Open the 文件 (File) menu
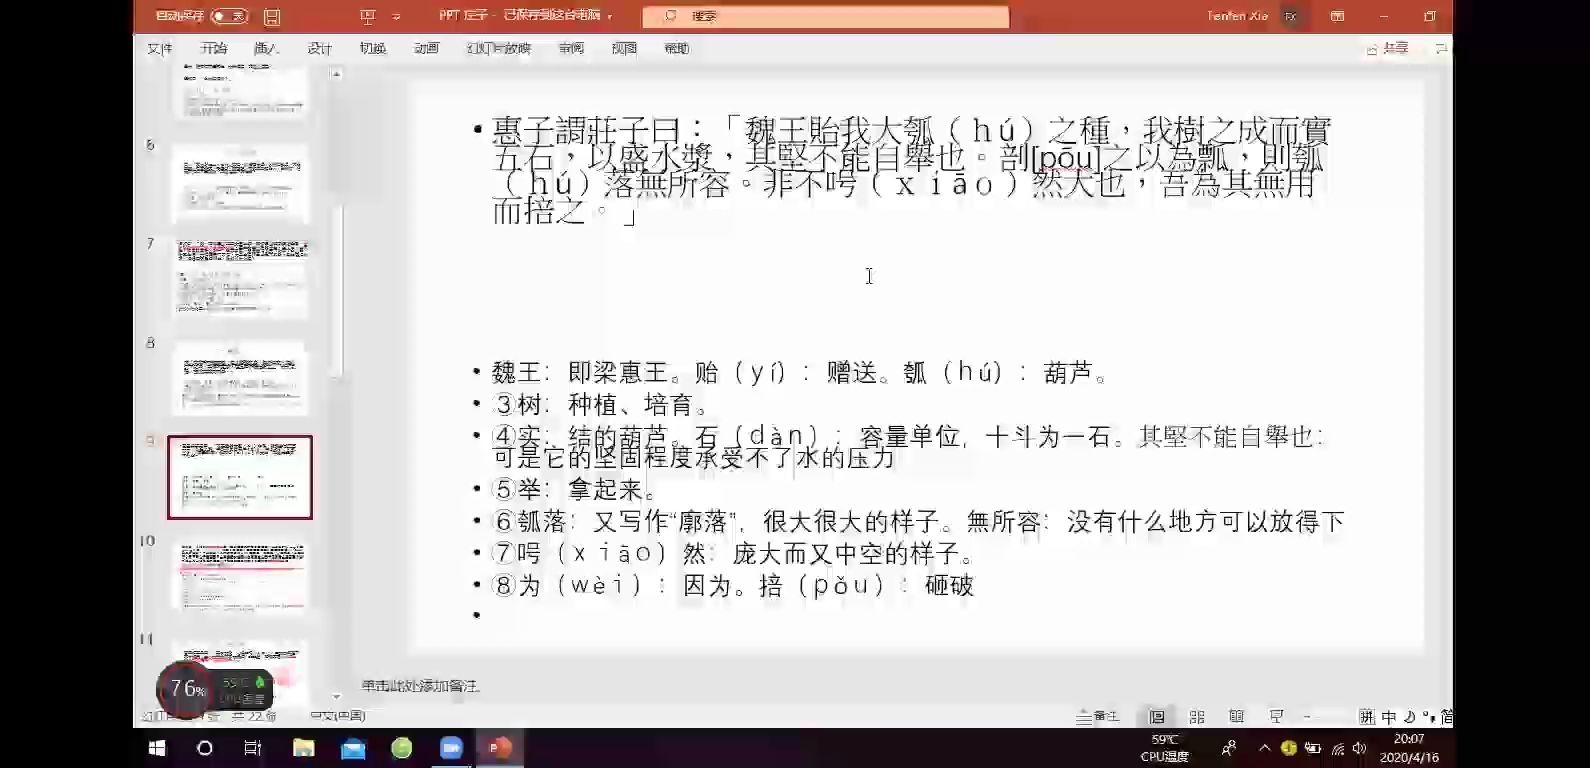 tap(160, 49)
